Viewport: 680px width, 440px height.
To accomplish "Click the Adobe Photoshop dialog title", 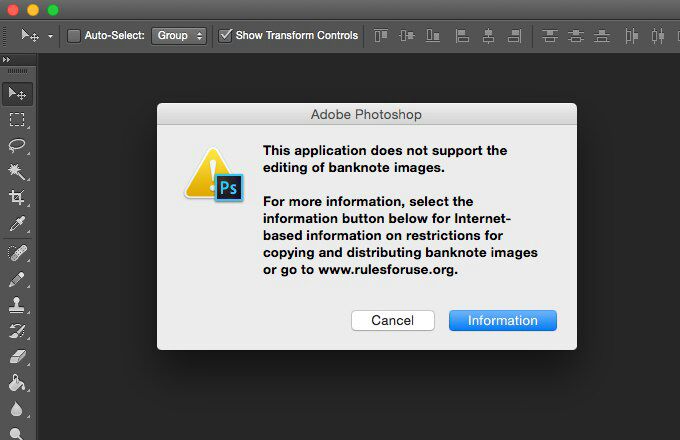I will point(366,114).
